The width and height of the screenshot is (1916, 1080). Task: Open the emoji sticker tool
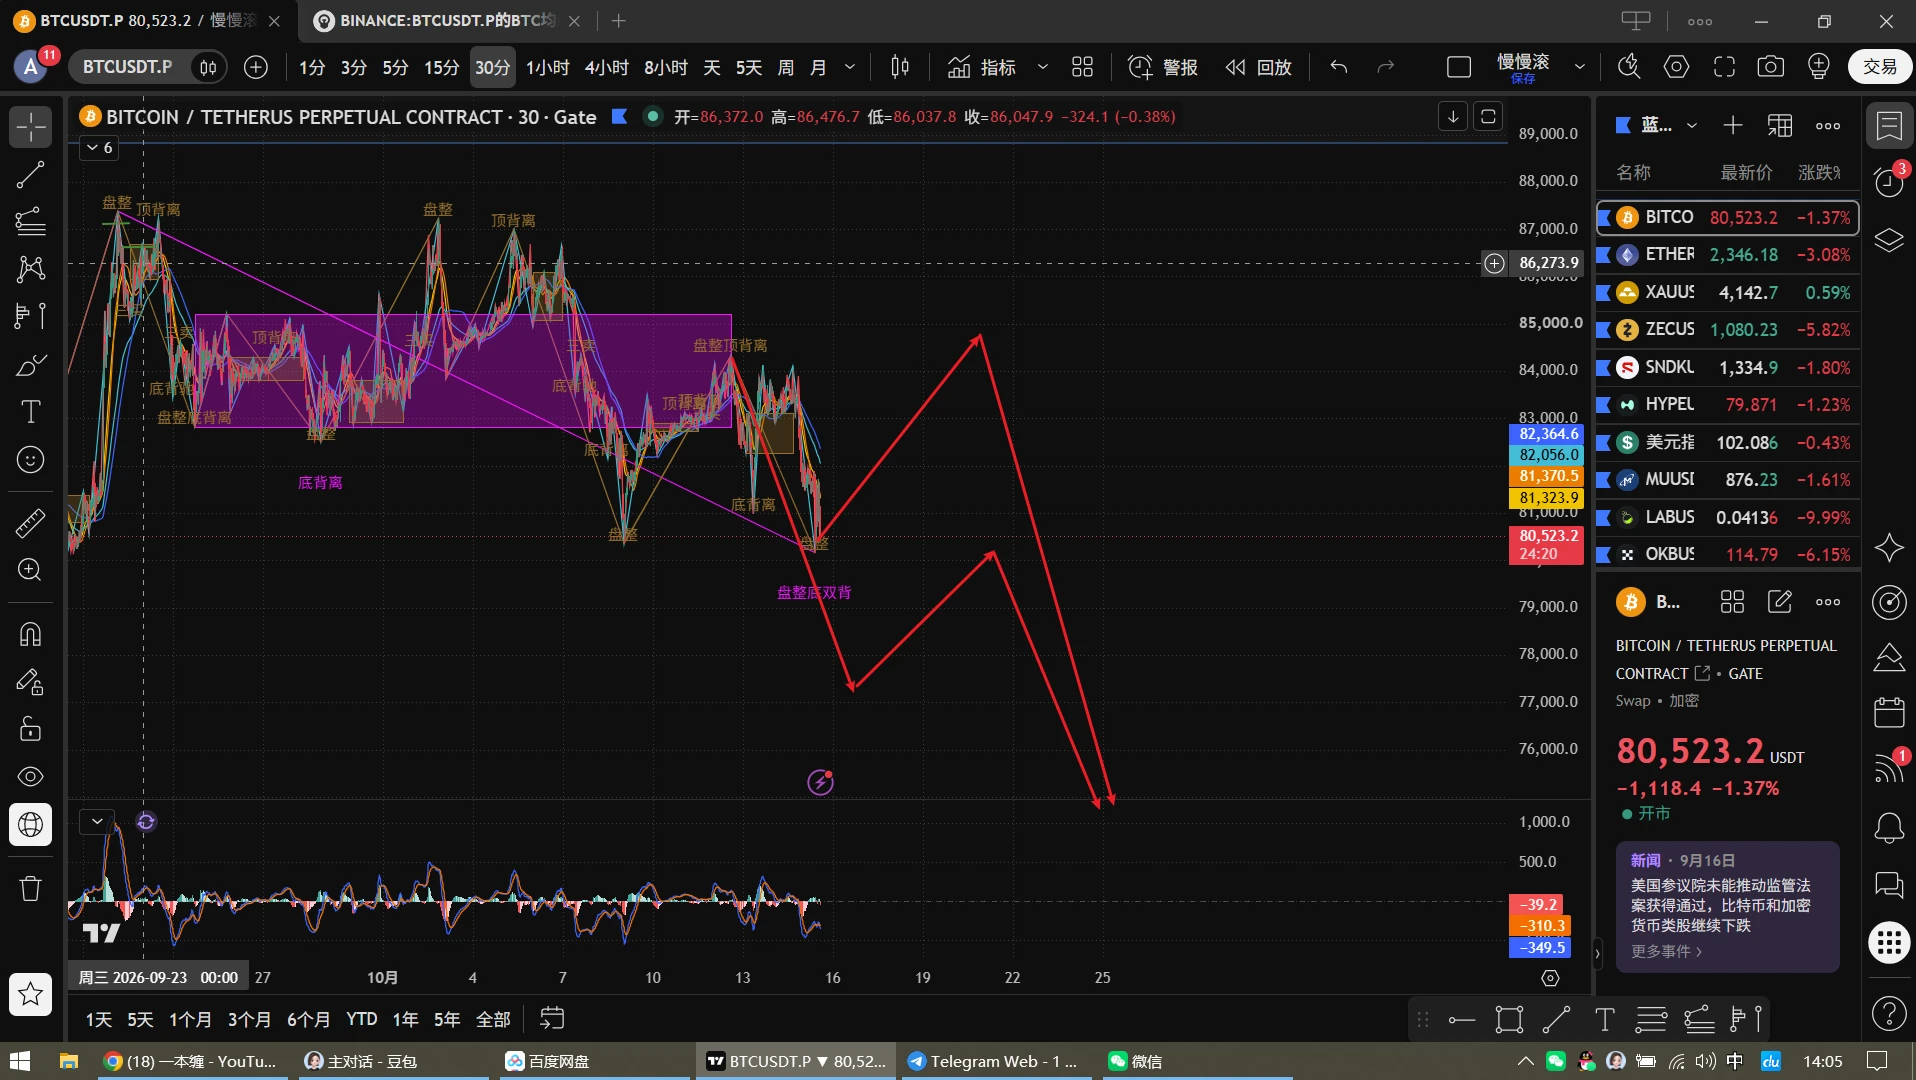click(31, 460)
